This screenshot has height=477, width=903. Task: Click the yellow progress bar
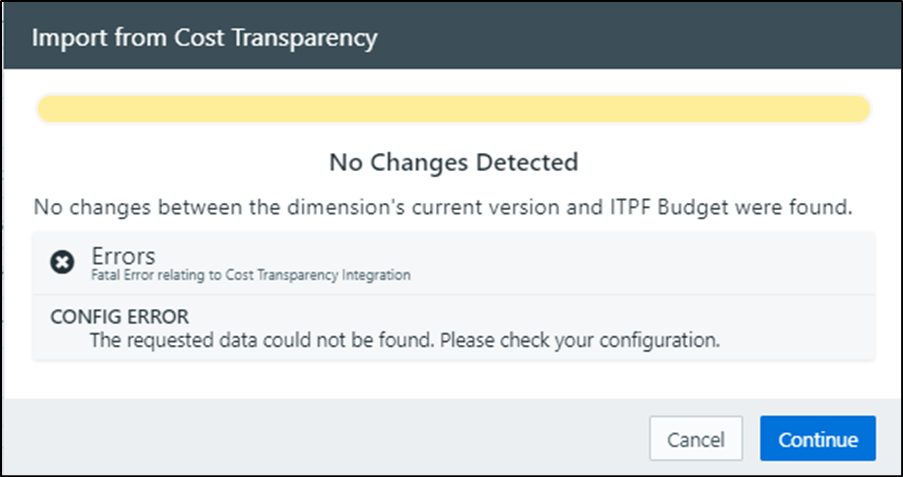point(453,109)
